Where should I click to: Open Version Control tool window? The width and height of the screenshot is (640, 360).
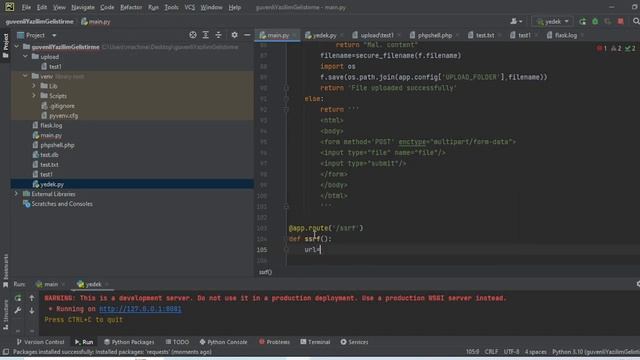(40, 342)
